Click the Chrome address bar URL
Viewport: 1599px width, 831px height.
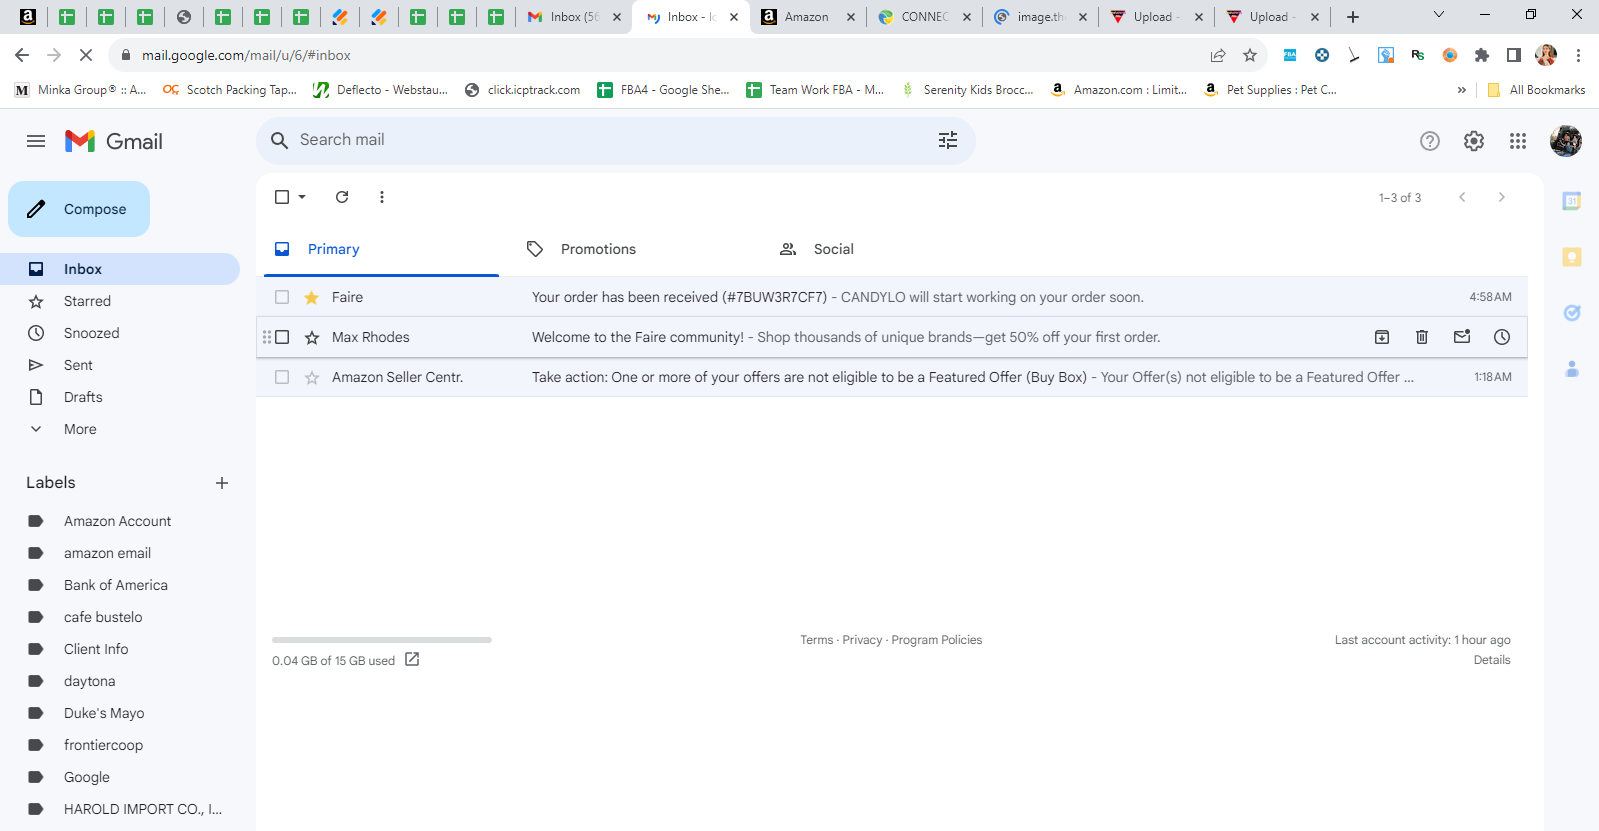tap(246, 55)
